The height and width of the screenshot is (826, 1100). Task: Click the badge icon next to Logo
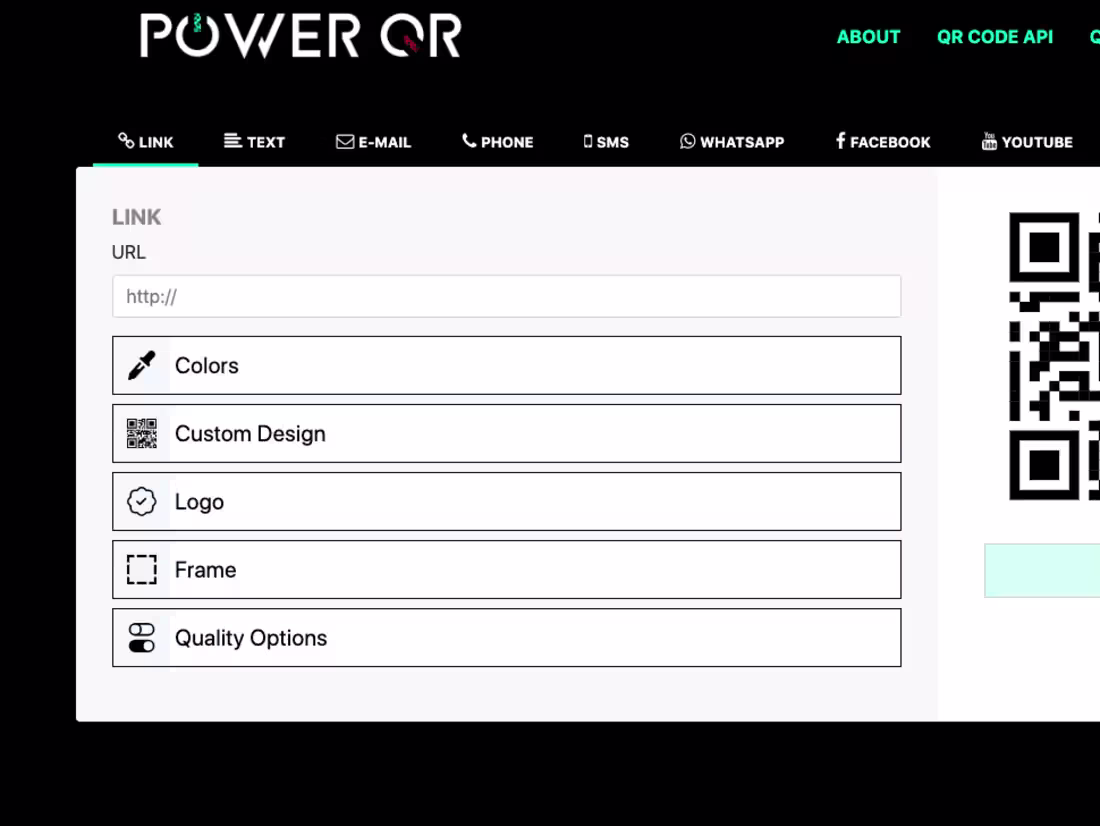[x=141, y=501]
